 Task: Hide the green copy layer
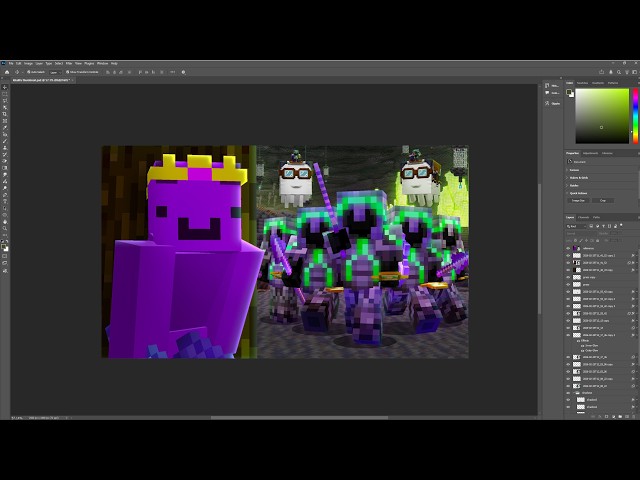(x=568, y=277)
